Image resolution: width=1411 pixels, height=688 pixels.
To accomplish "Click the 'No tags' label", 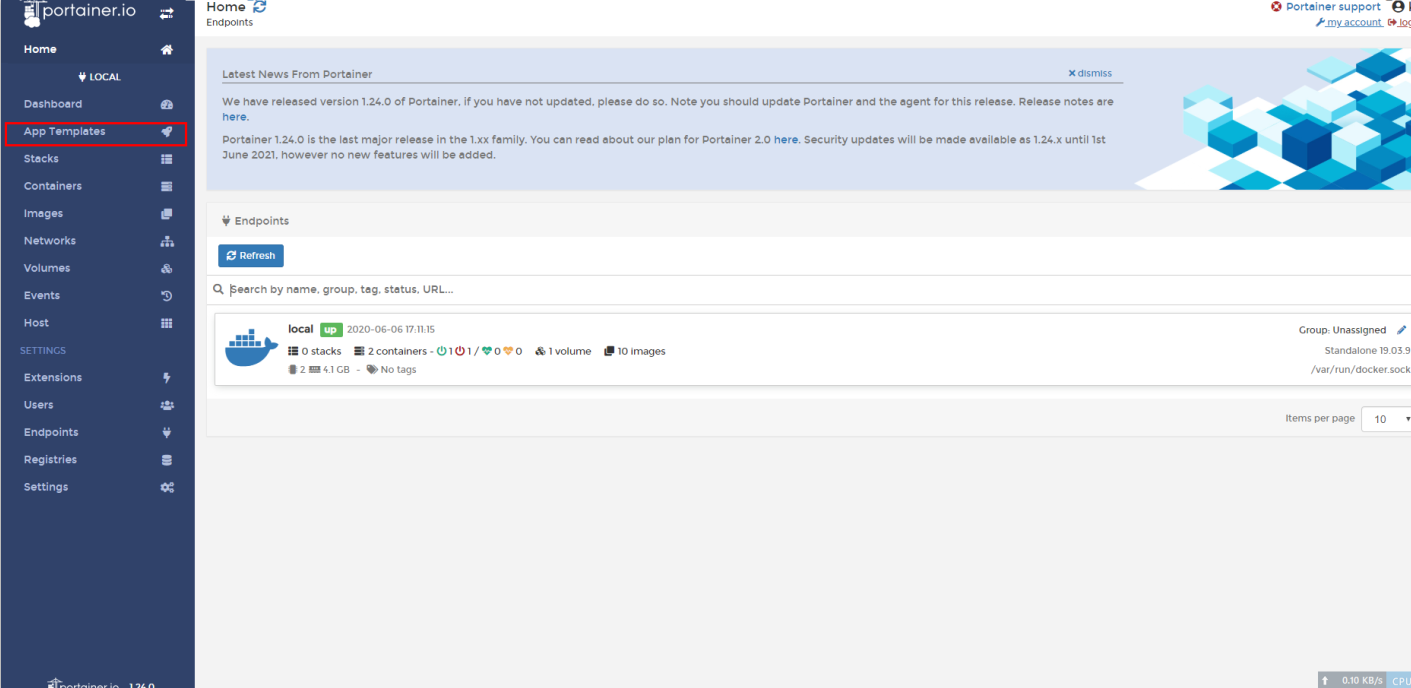I will point(398,369).
